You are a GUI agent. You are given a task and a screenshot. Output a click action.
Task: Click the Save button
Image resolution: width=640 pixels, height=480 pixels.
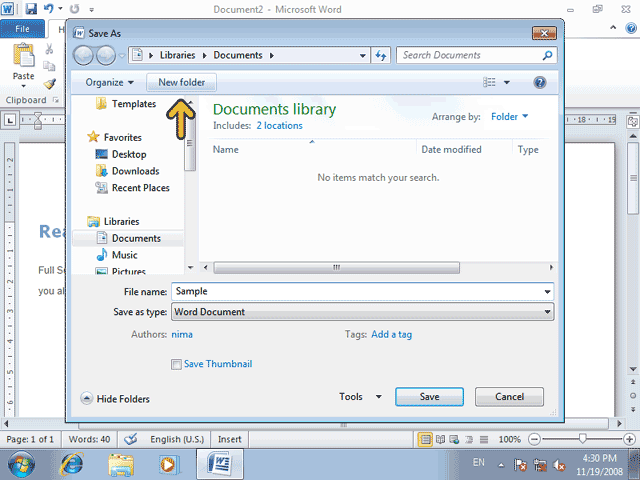429,397
